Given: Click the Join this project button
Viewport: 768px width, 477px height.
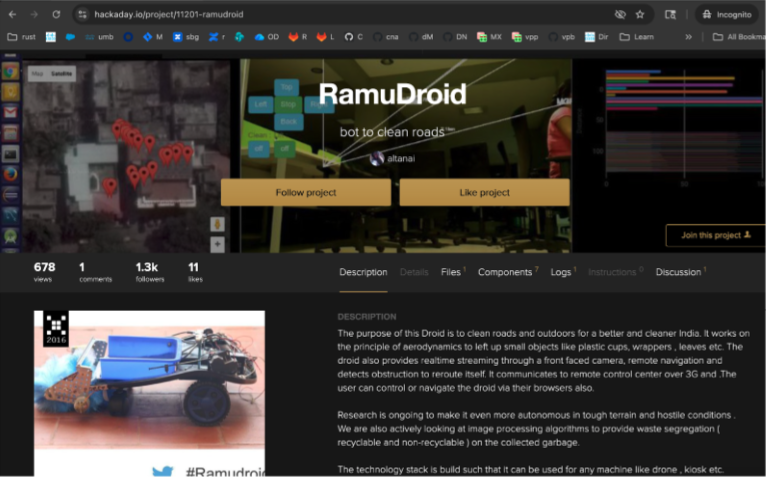Looking at the screenshot, I should tap(716, 235).
